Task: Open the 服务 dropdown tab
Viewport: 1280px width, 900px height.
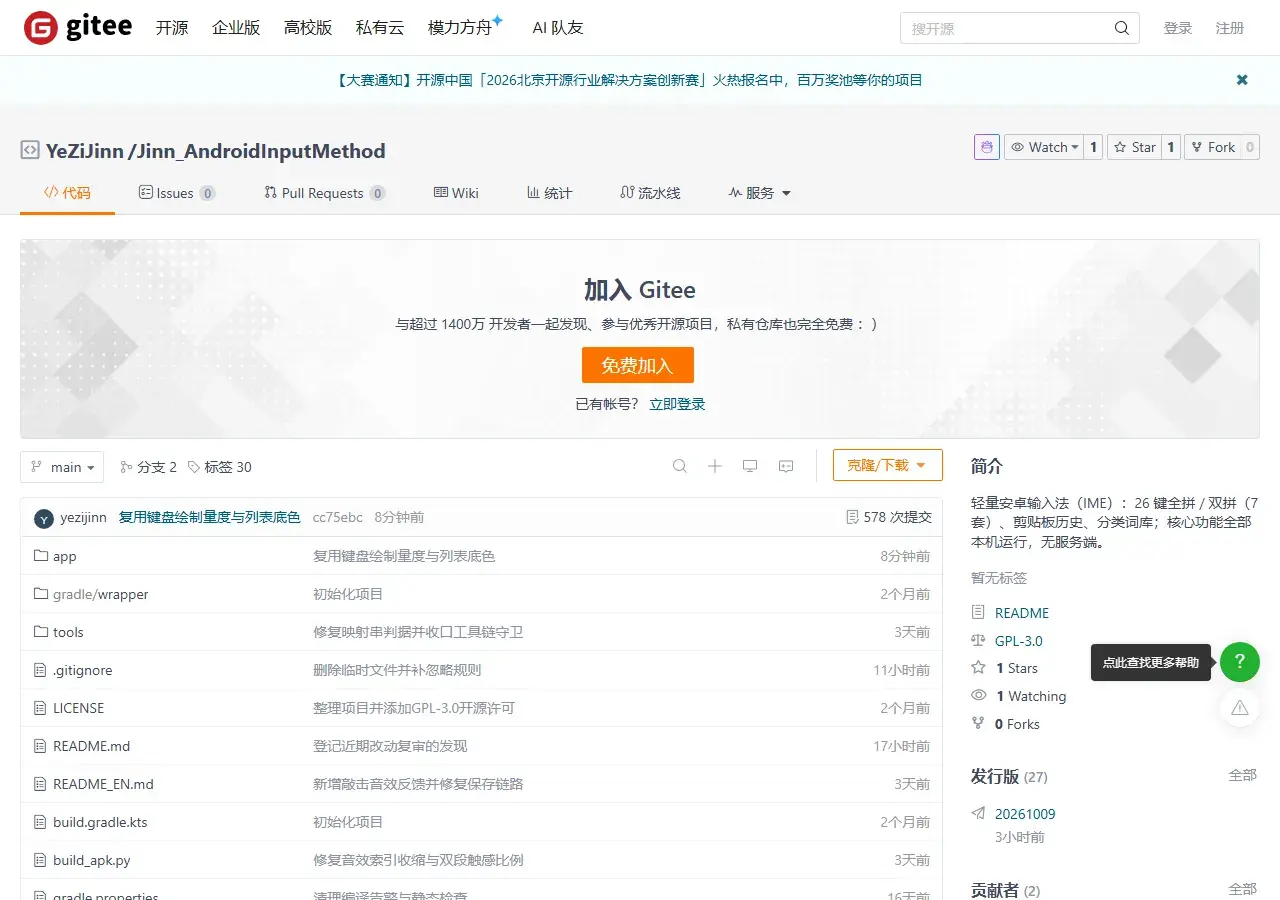Action: coord(760,193)
